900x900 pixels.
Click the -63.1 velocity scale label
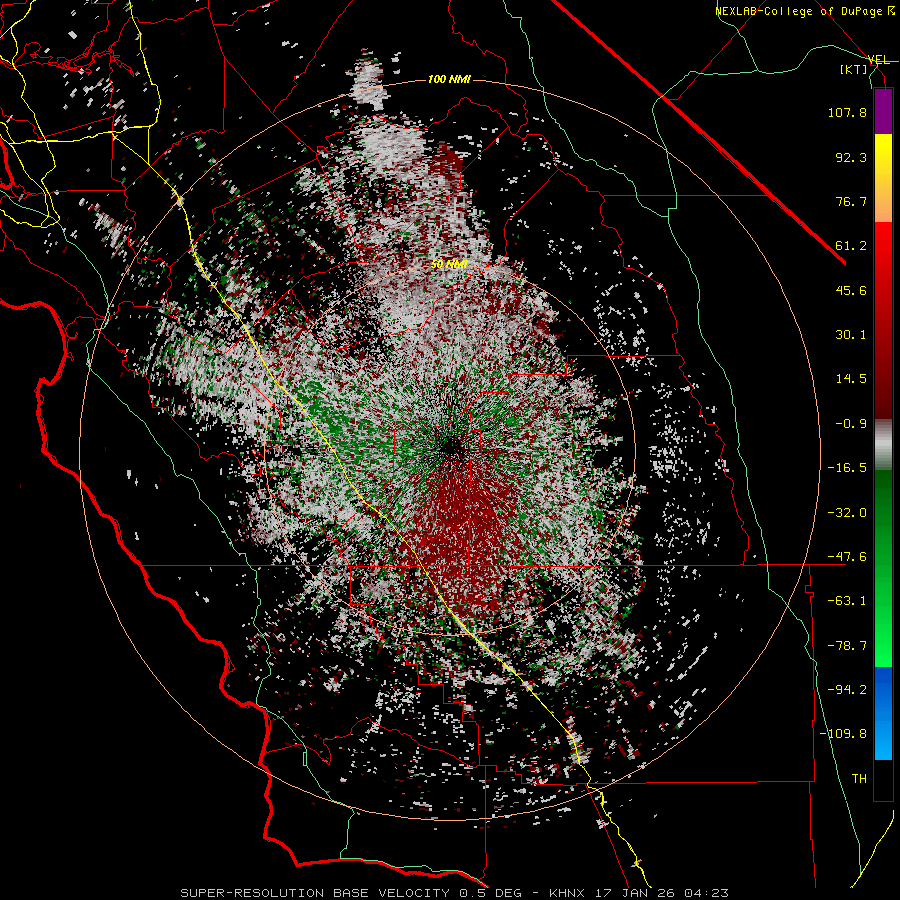pyautogui.click(x=847, y=600)
